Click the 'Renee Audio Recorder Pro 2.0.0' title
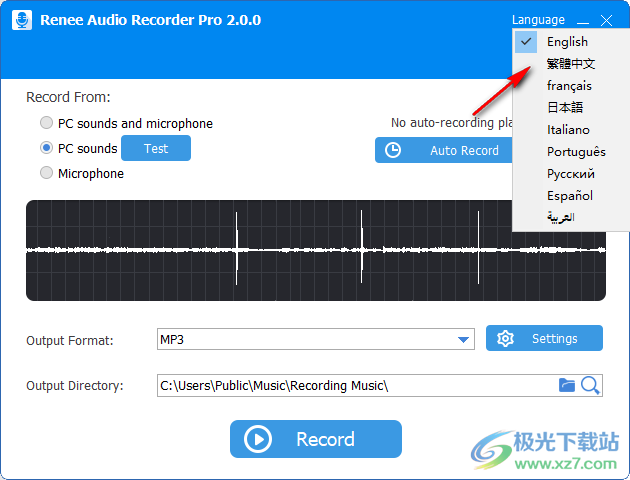The width and height of the screenshot is (630, 480). 151,20
